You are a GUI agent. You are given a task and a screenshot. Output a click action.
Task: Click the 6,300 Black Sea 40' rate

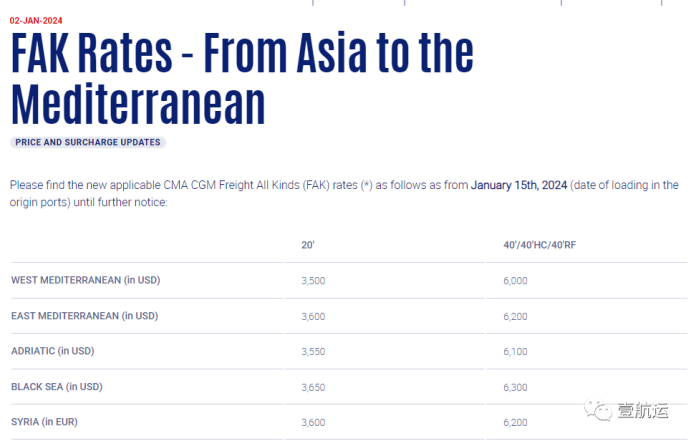click(x=516, y=387)
